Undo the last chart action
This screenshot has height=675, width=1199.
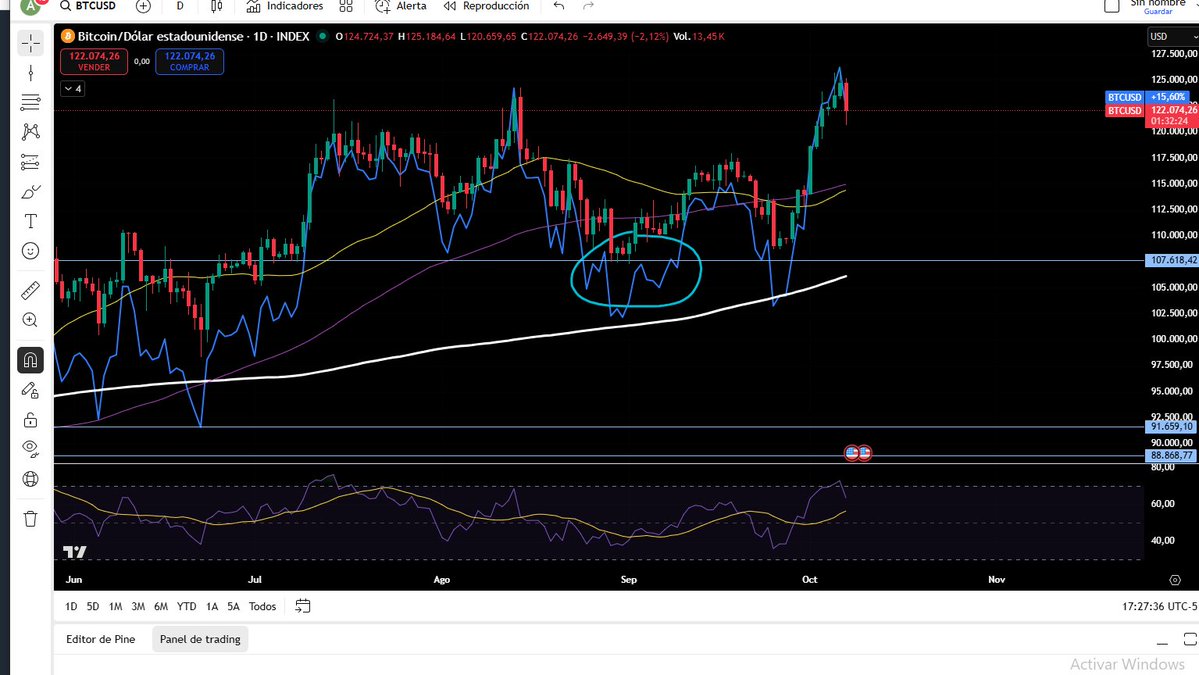pyautogui.click(x=559, y=6)
